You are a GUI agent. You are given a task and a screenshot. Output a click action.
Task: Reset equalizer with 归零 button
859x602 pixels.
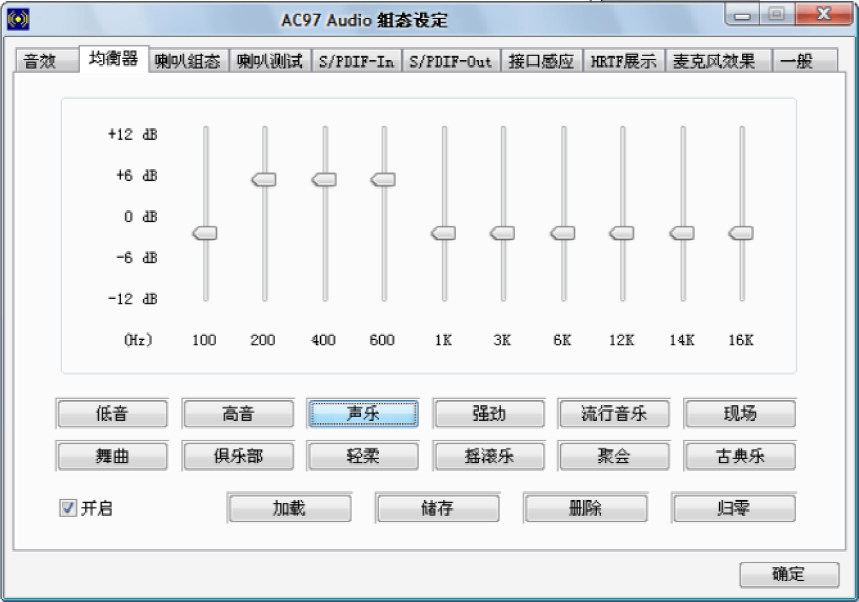point(734,508)
